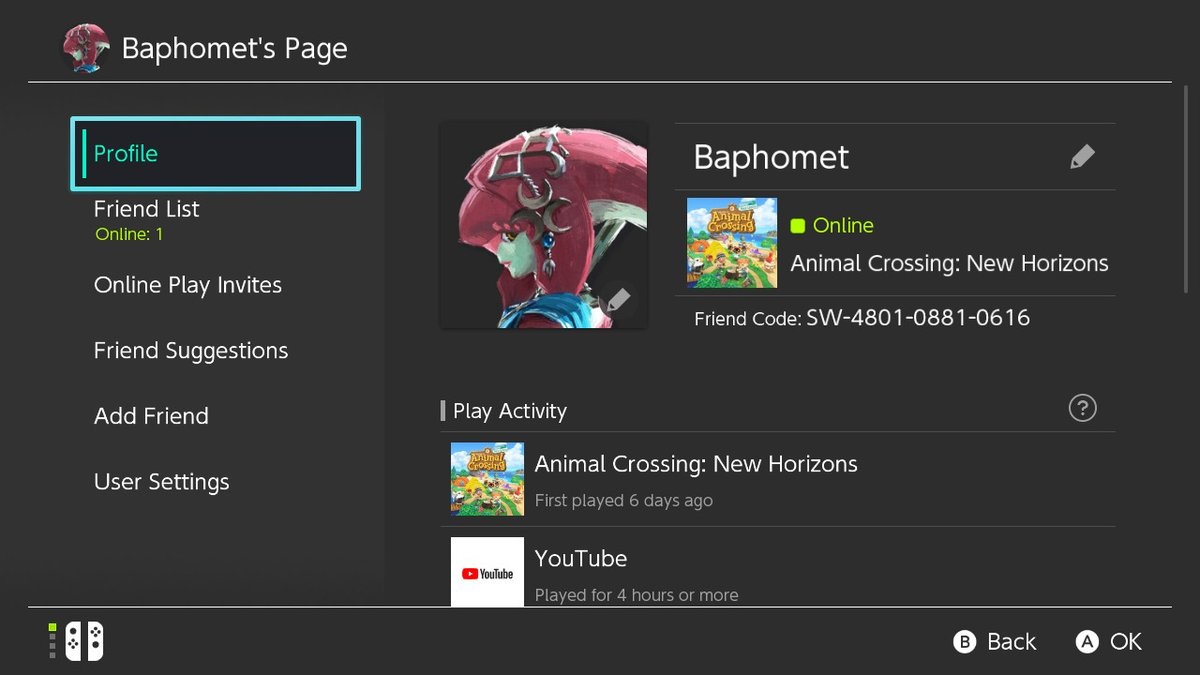Click Animal Crossing thumbnail beside Online status
The height and width of the screenshot is (675, 1200).
coord(732,243)
